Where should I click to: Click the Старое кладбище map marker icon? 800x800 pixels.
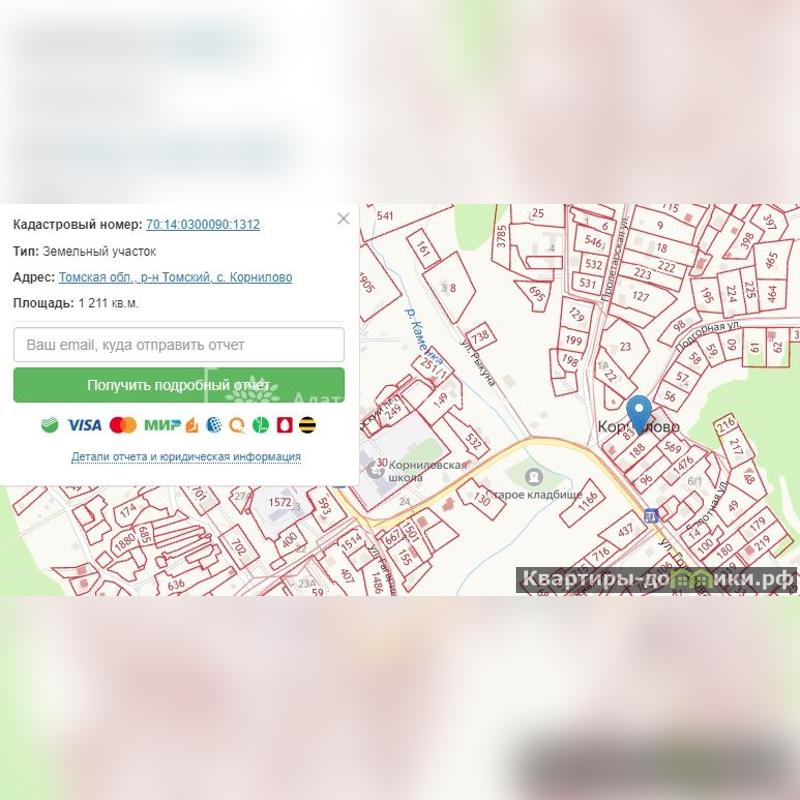point(534,478)
